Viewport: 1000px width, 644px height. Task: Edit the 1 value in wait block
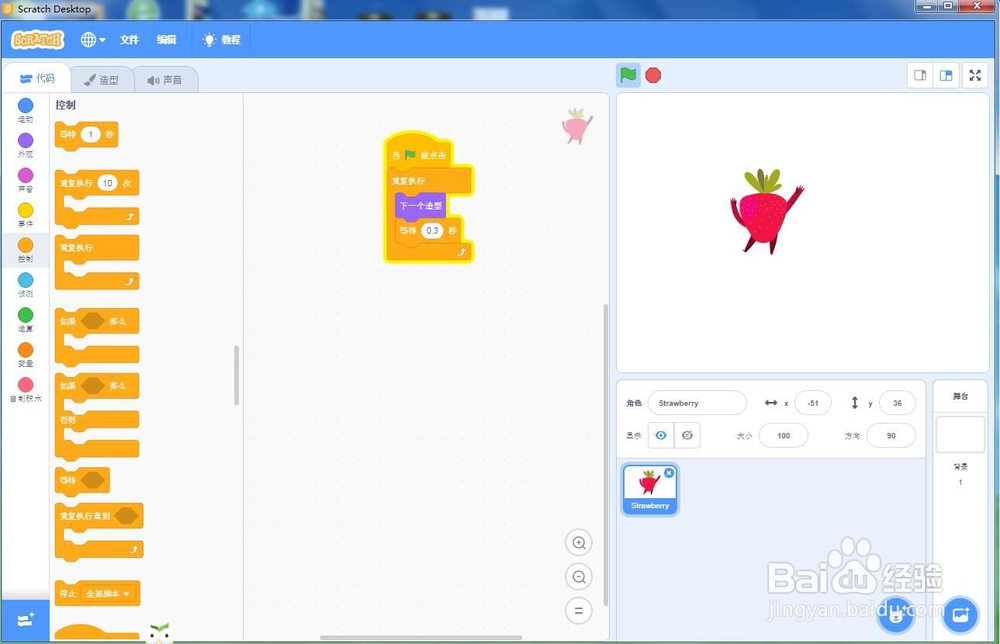click(x=91, y=134)
